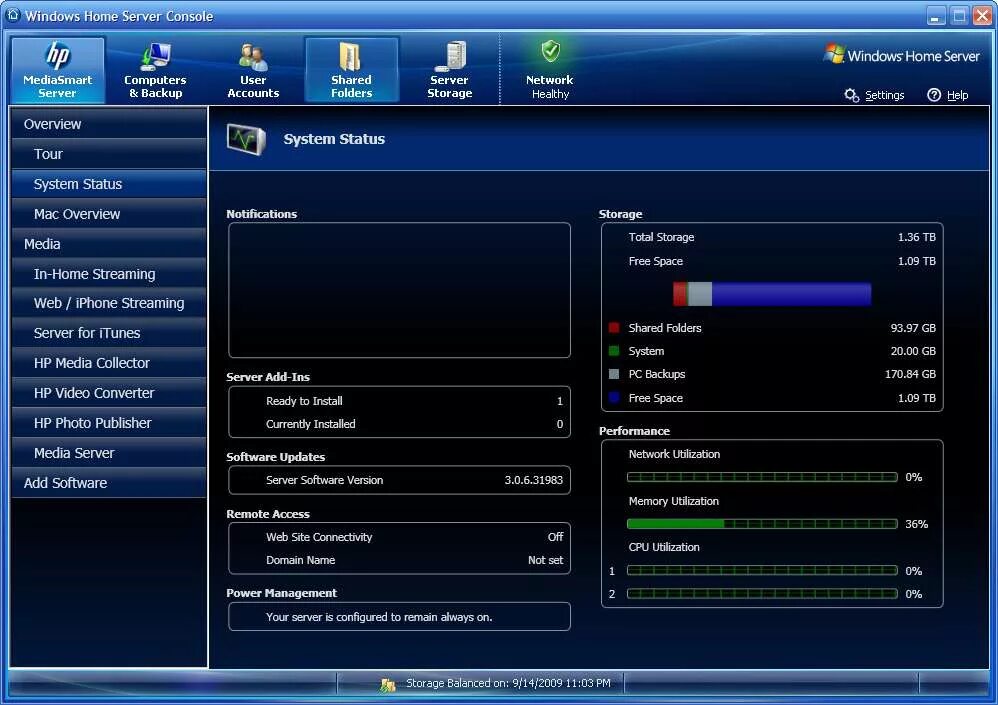Open Server for iTunes page
Screen dimensions: 998x705
click(109, 333)
